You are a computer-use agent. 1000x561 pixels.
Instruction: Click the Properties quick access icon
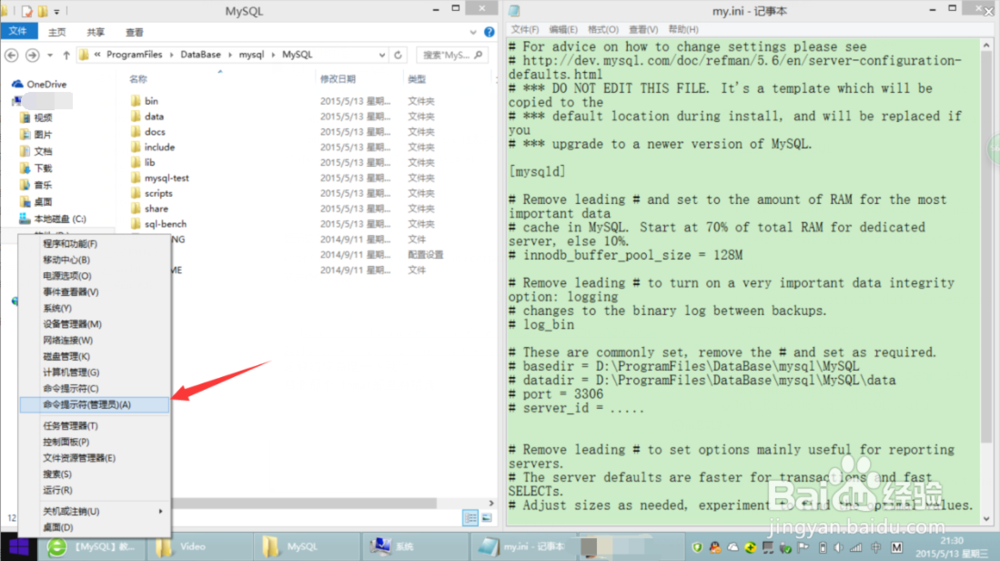coord(27,11)
